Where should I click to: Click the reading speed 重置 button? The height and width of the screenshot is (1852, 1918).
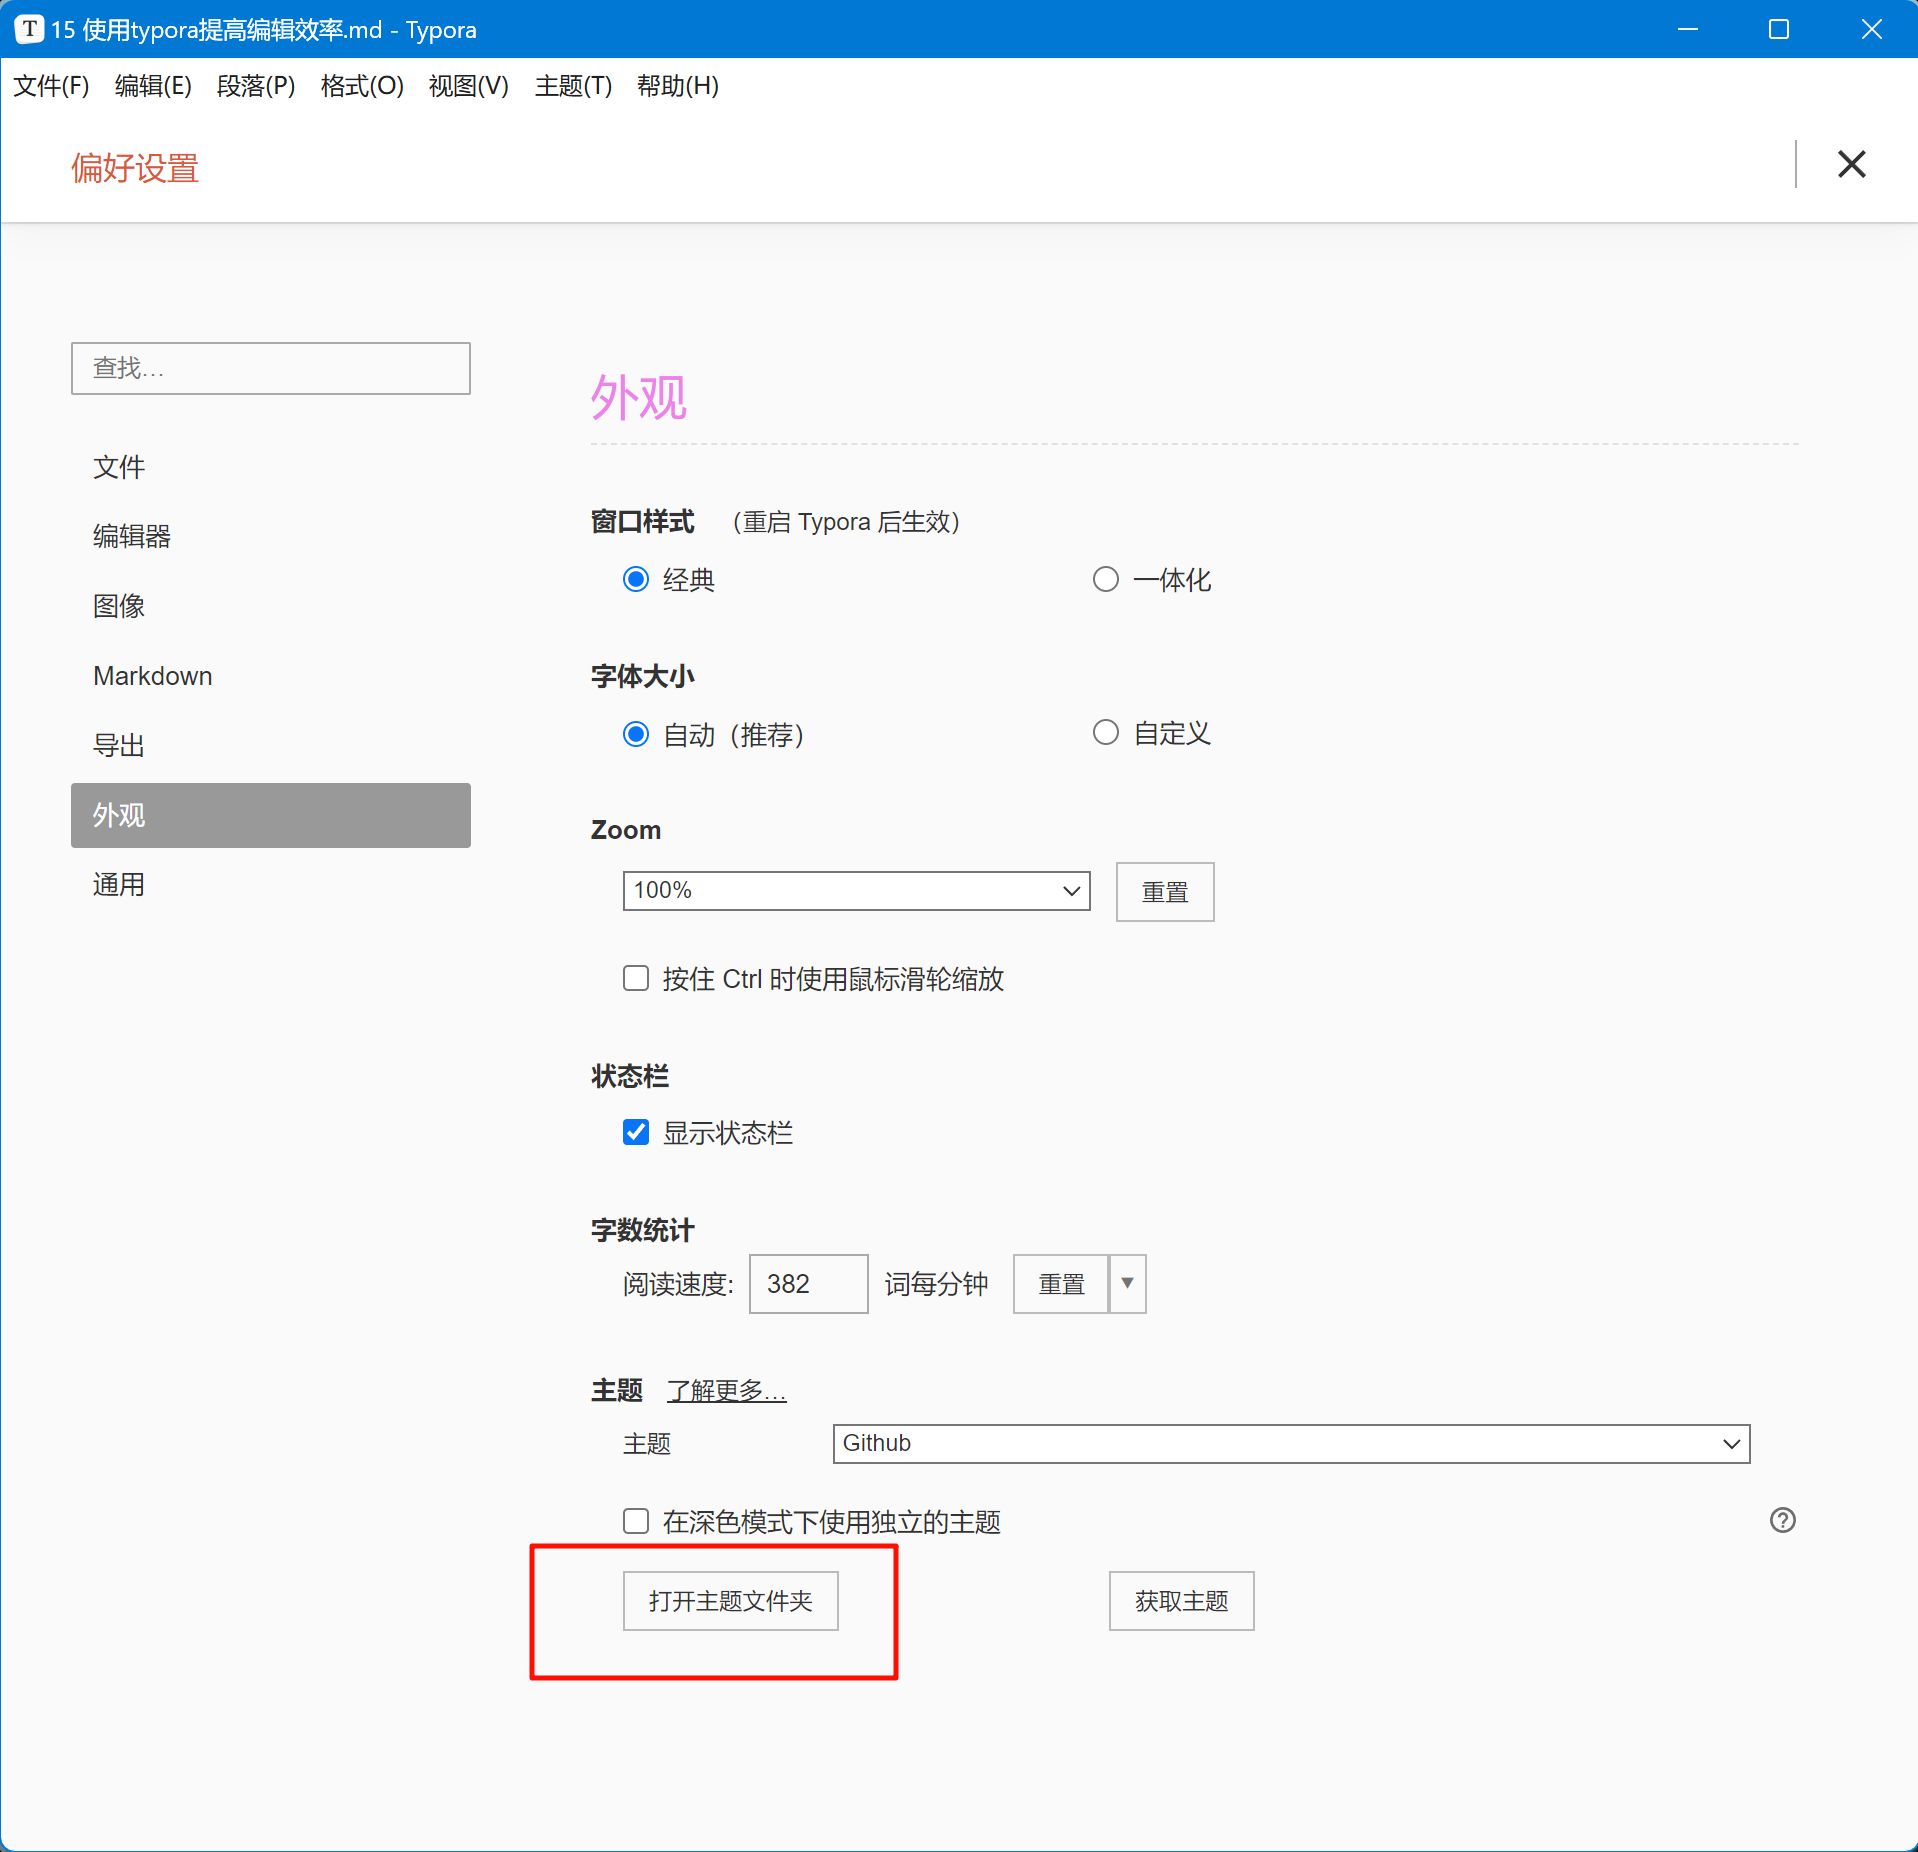1061,1283
